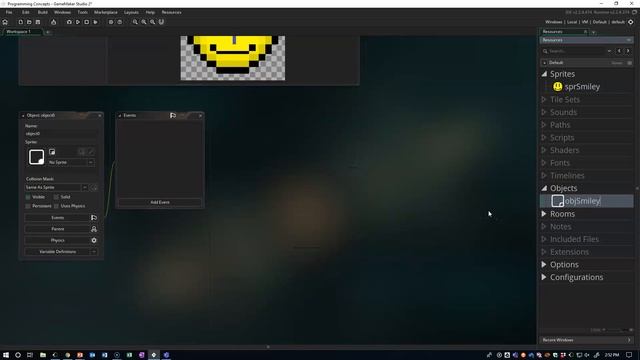This screenshot has width=640, height=360.
Task: Toggle the Visible checkbox
Action: tap(28, 197)
